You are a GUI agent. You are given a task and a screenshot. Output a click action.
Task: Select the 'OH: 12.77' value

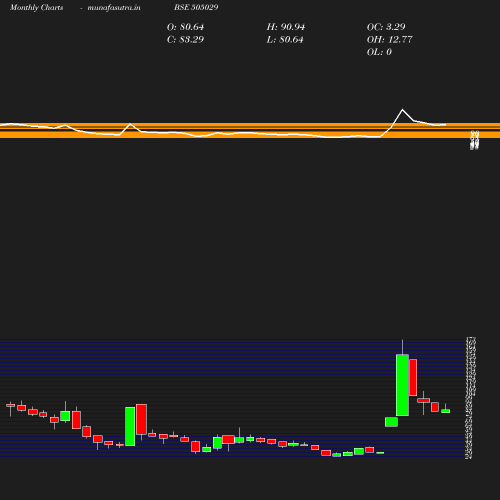pyautogui.click(x=390, y=40)
